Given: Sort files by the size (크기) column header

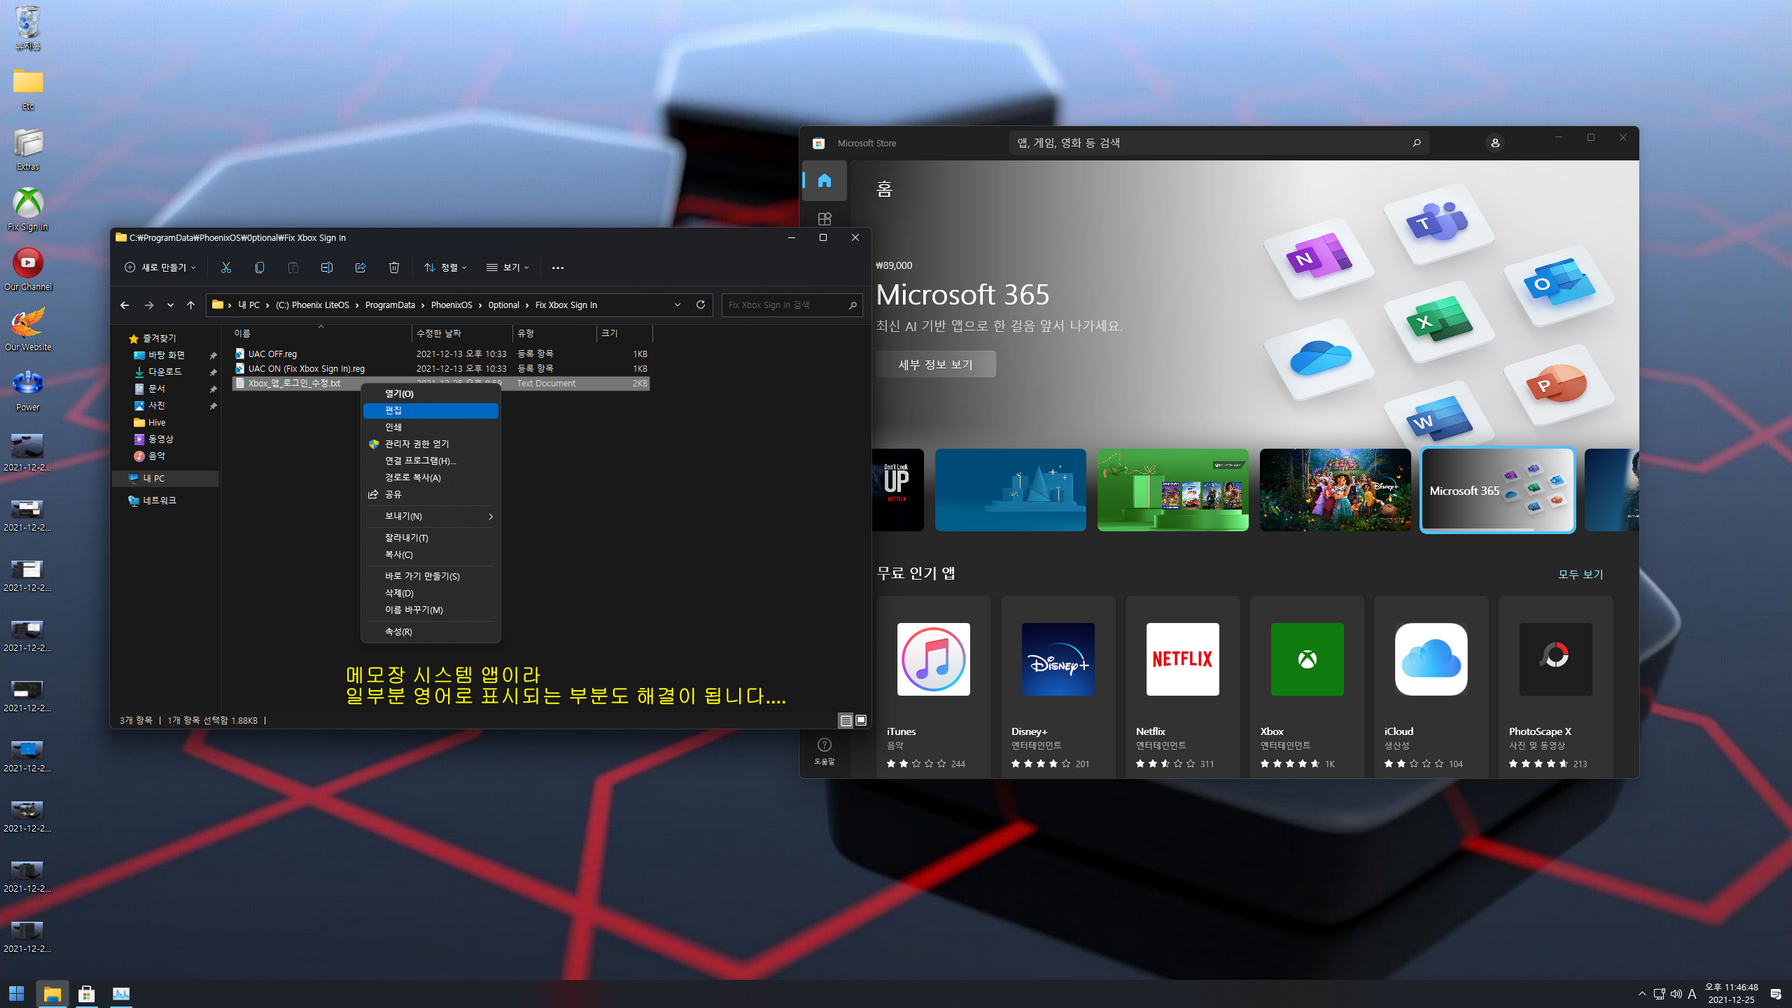Looking at the screenshot, I should (x=624, y=333).
